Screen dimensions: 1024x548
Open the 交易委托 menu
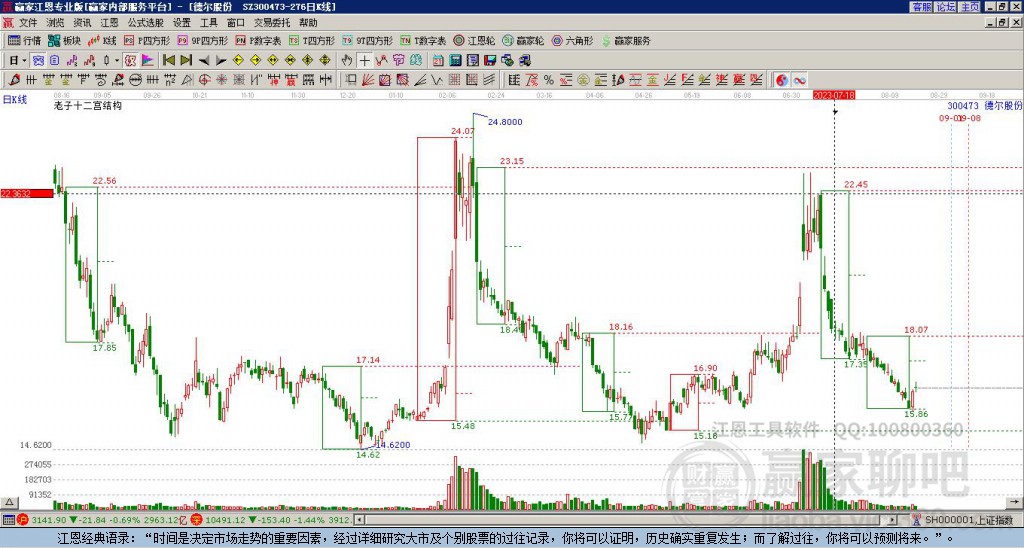(272, 23)
